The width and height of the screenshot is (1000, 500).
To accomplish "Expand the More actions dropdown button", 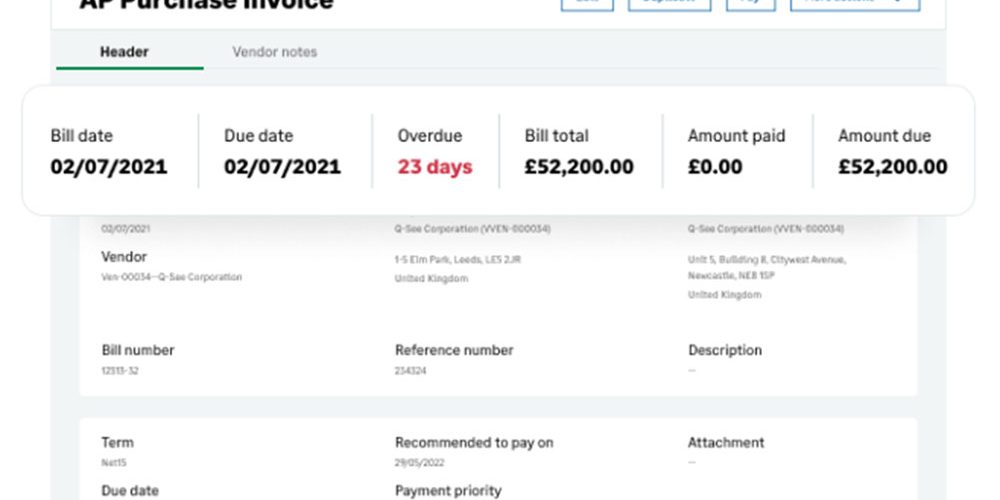I will pyautogui.click(x=855, y=4).
